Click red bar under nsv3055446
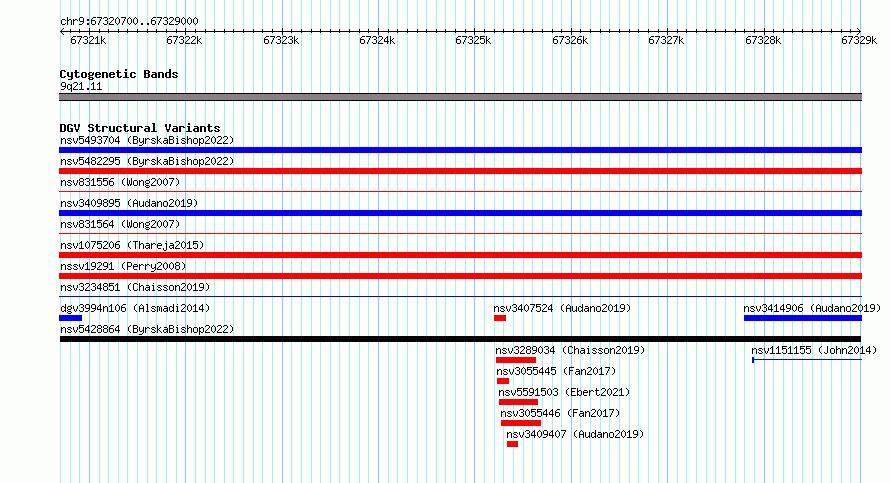The image size is (890, 483). pos(520,423)
